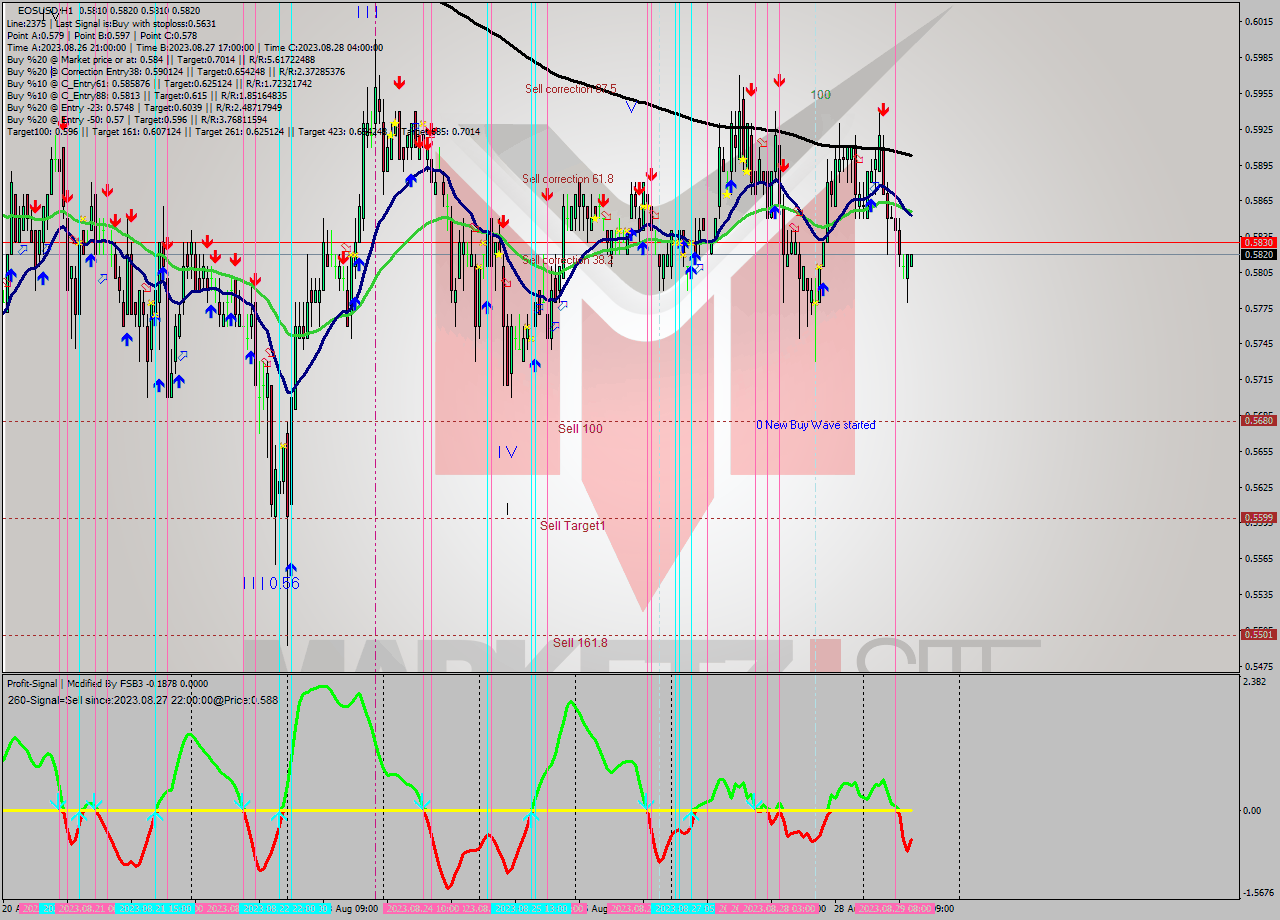Click the 0.5565 price axis value
The image size is (1280, 920).
[x=1258, y=558]
